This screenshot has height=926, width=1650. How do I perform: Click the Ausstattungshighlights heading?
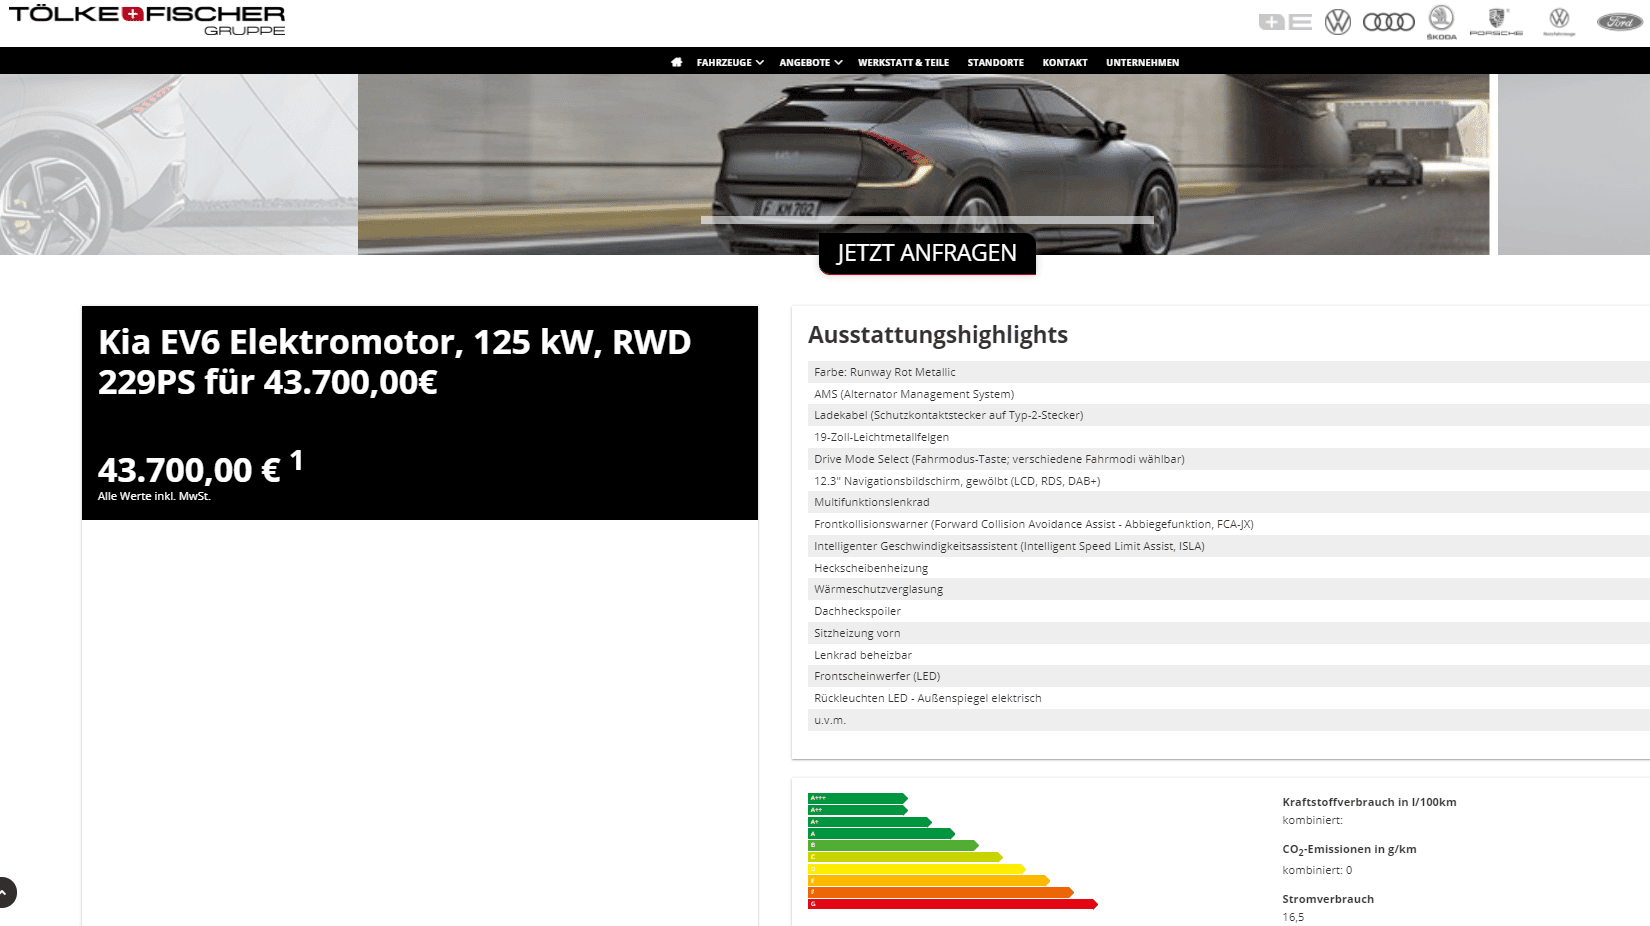938,335
